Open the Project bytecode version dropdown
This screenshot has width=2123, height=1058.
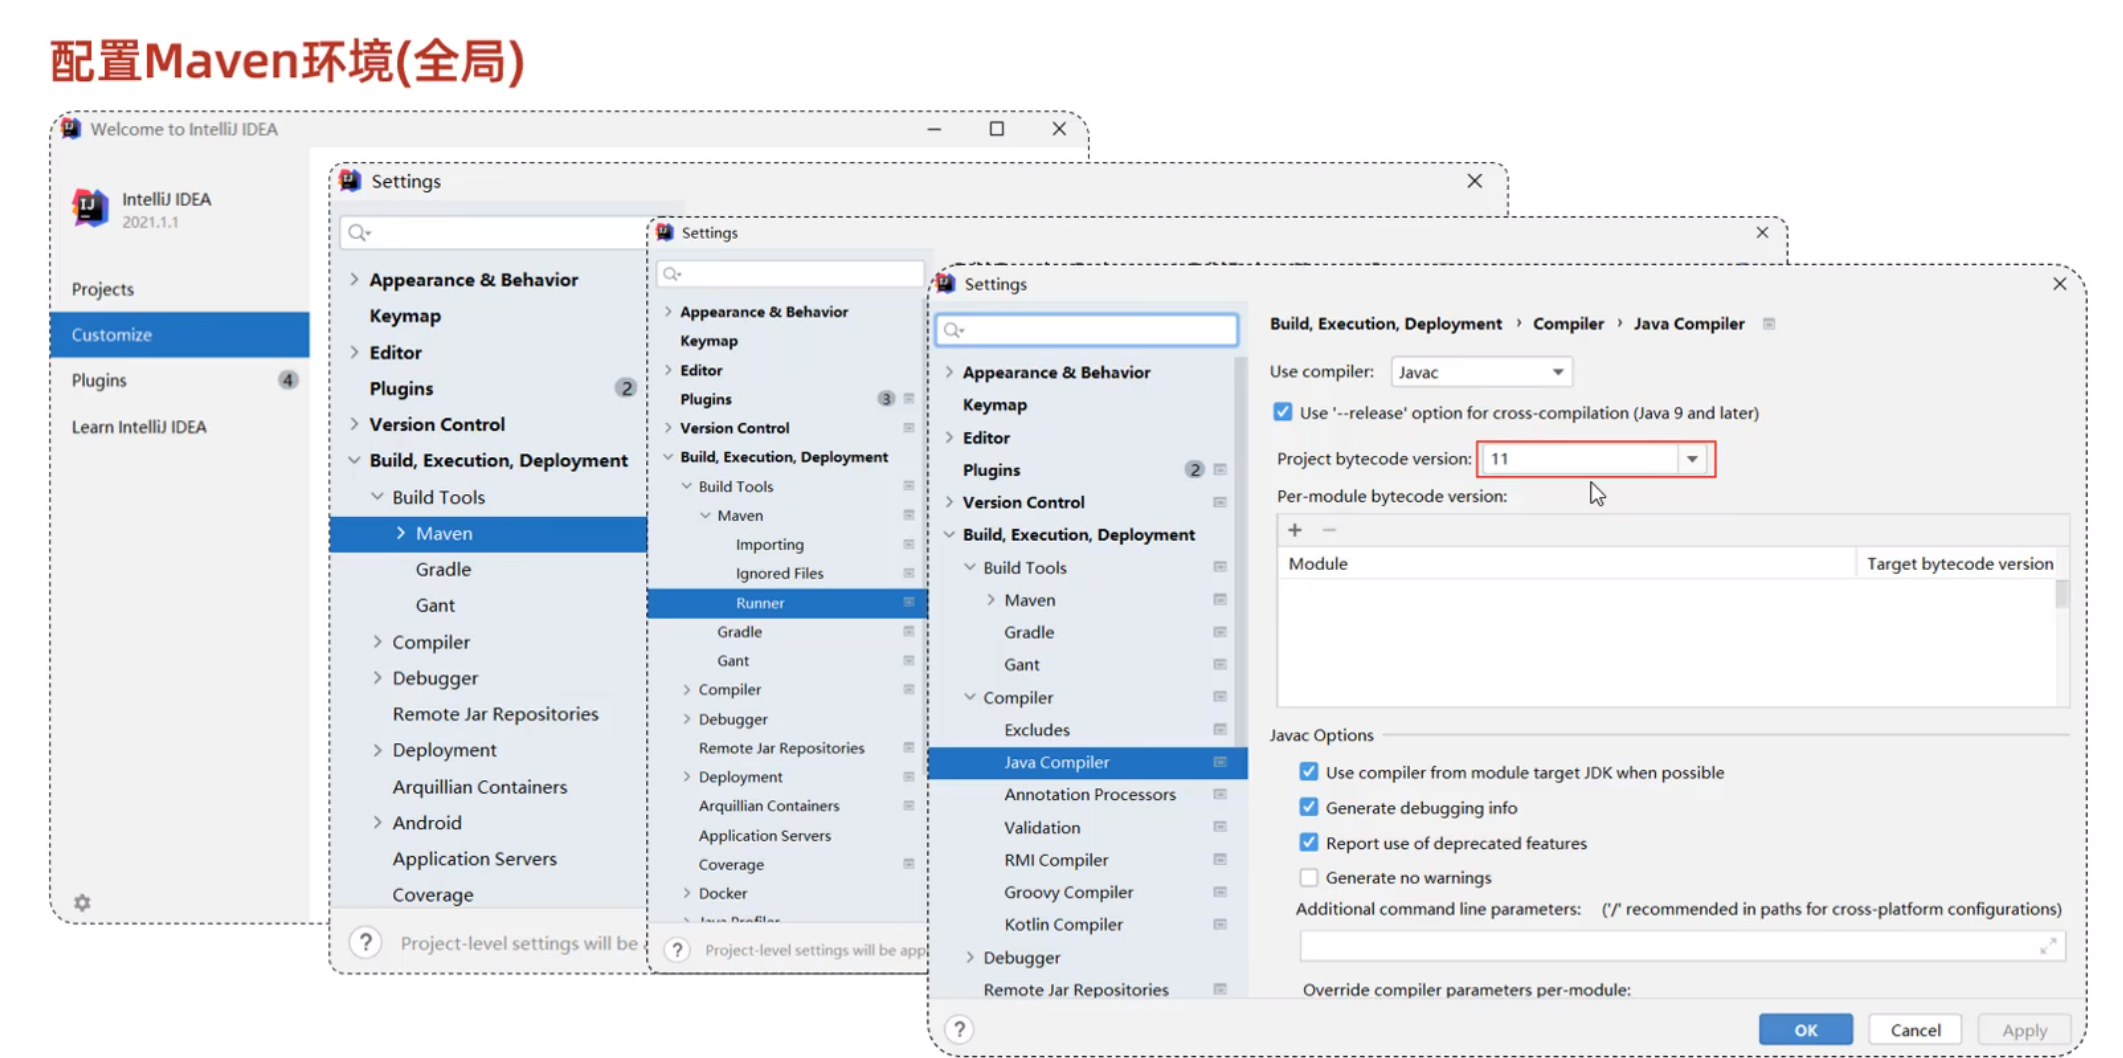[1692, 458]
